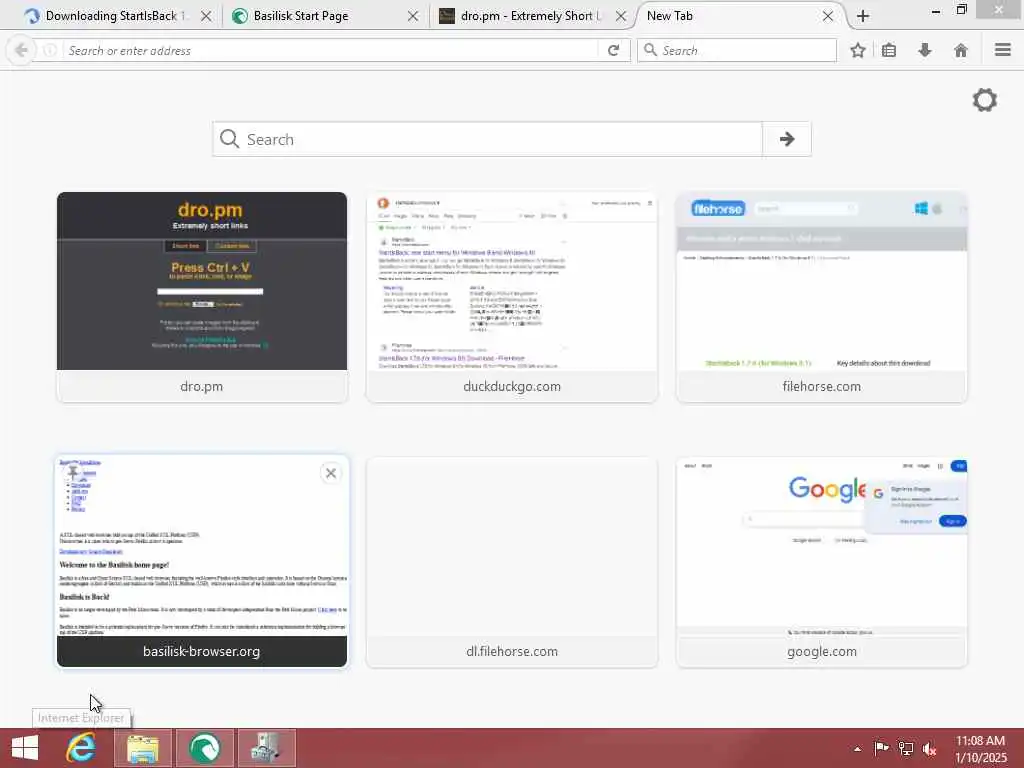Open network status tray icon
The width and height of the screenshot is (1024, 768).
[906, 748]
